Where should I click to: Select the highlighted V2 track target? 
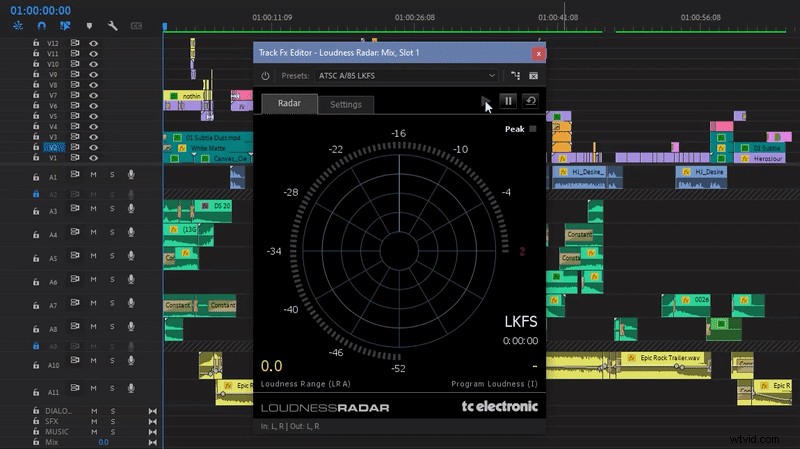point(54,147)
